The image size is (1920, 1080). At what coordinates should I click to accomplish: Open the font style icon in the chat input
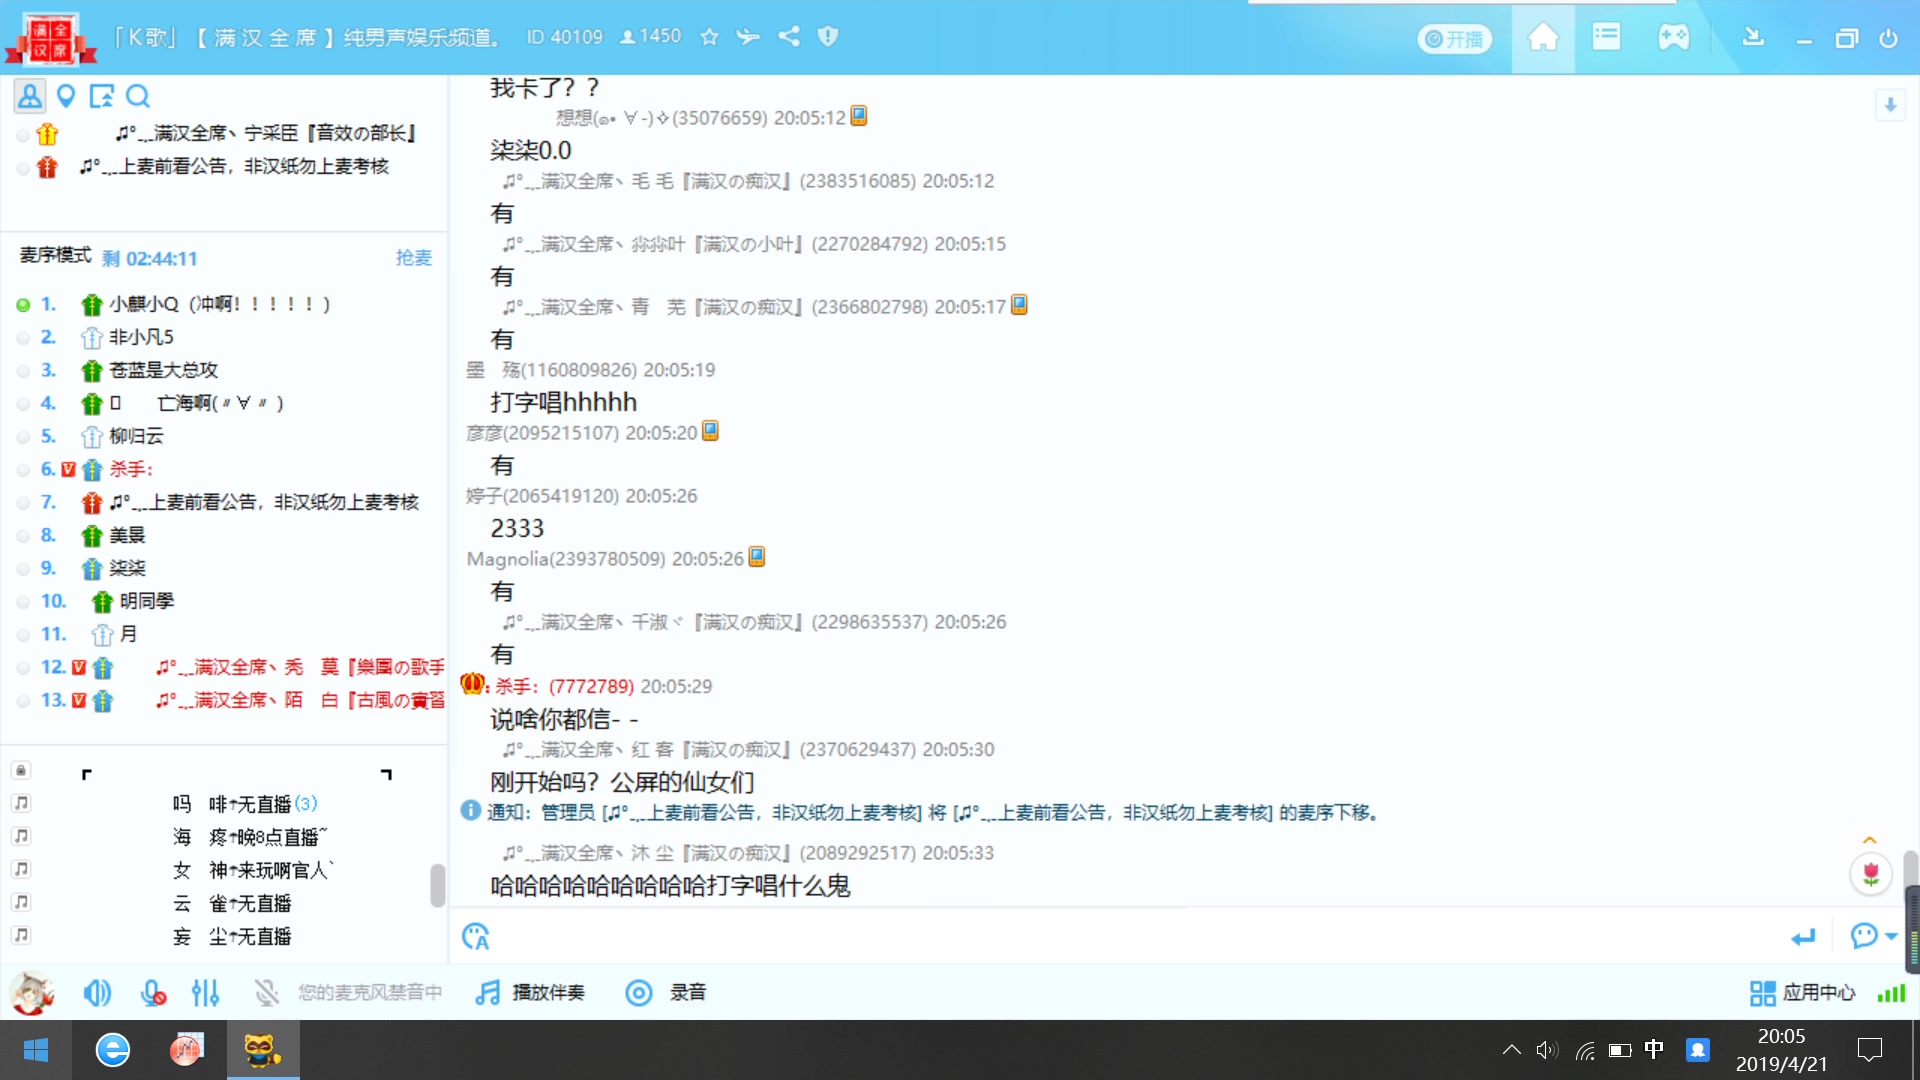[476, 937]
